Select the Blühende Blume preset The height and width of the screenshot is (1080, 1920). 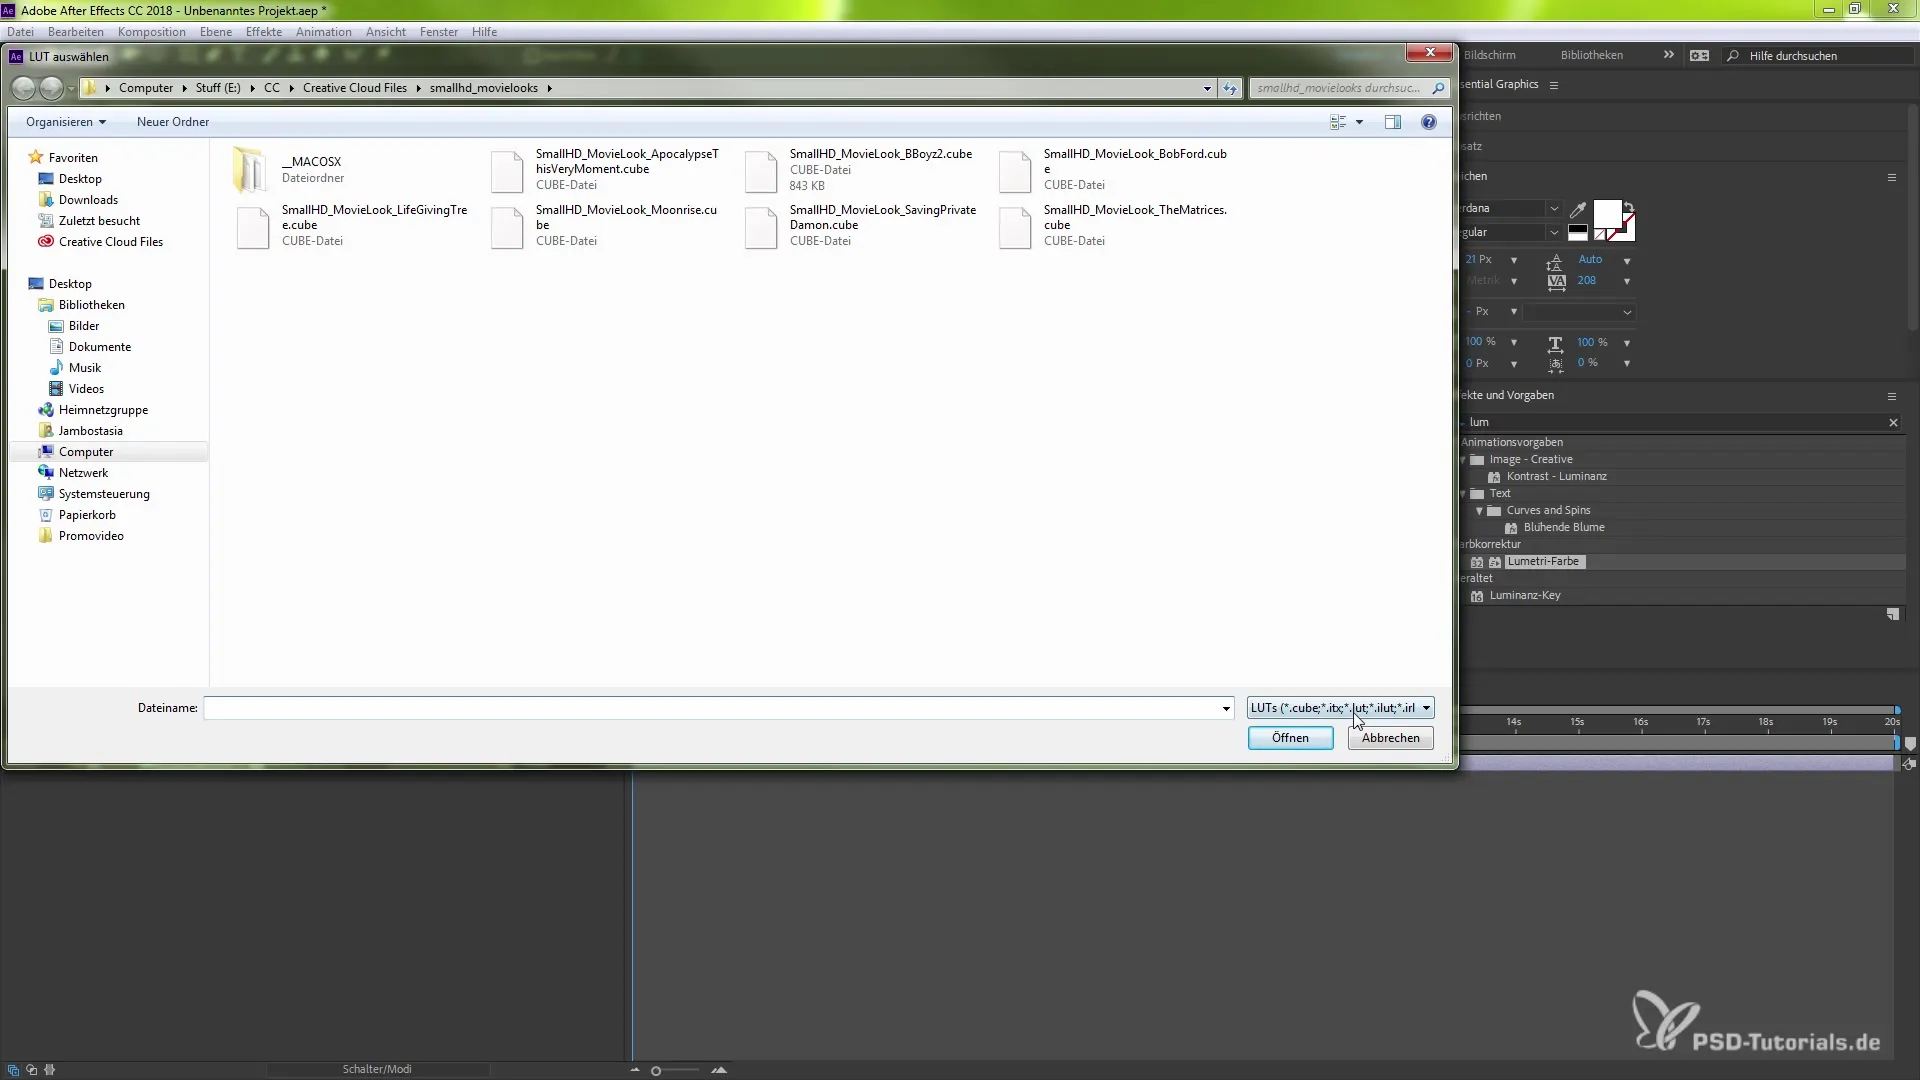(x=1563, y=528)
